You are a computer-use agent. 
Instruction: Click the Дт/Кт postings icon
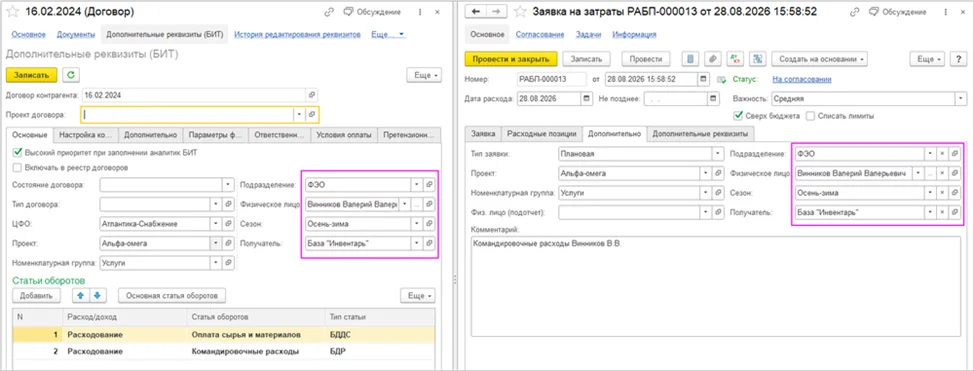pyautogui.click(x=735, y=59)
